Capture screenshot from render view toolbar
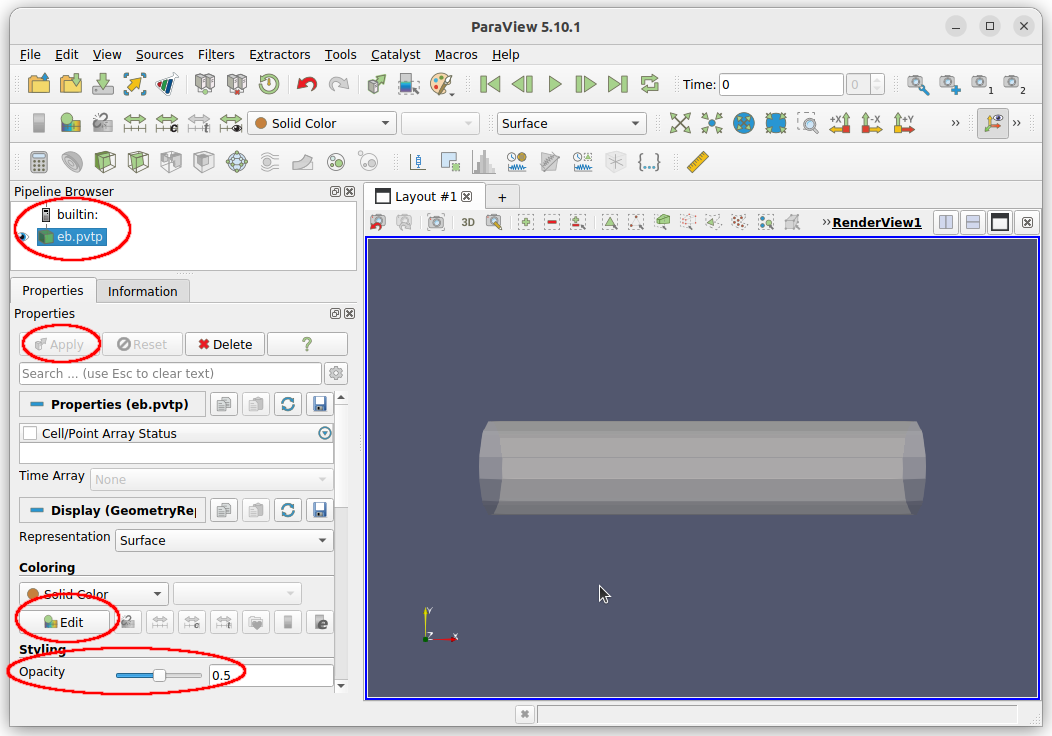This screenshot has height=736, width=1052. (435, 222)
